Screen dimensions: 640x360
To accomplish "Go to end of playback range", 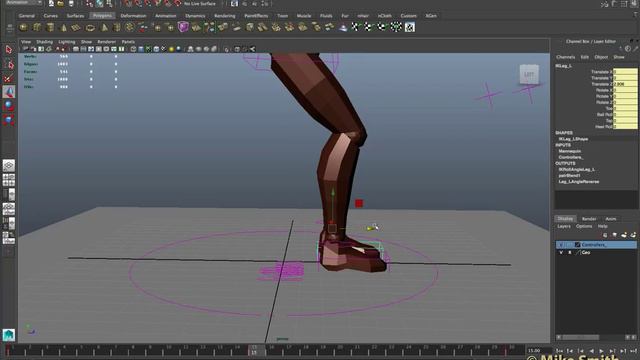I will 633,351.
